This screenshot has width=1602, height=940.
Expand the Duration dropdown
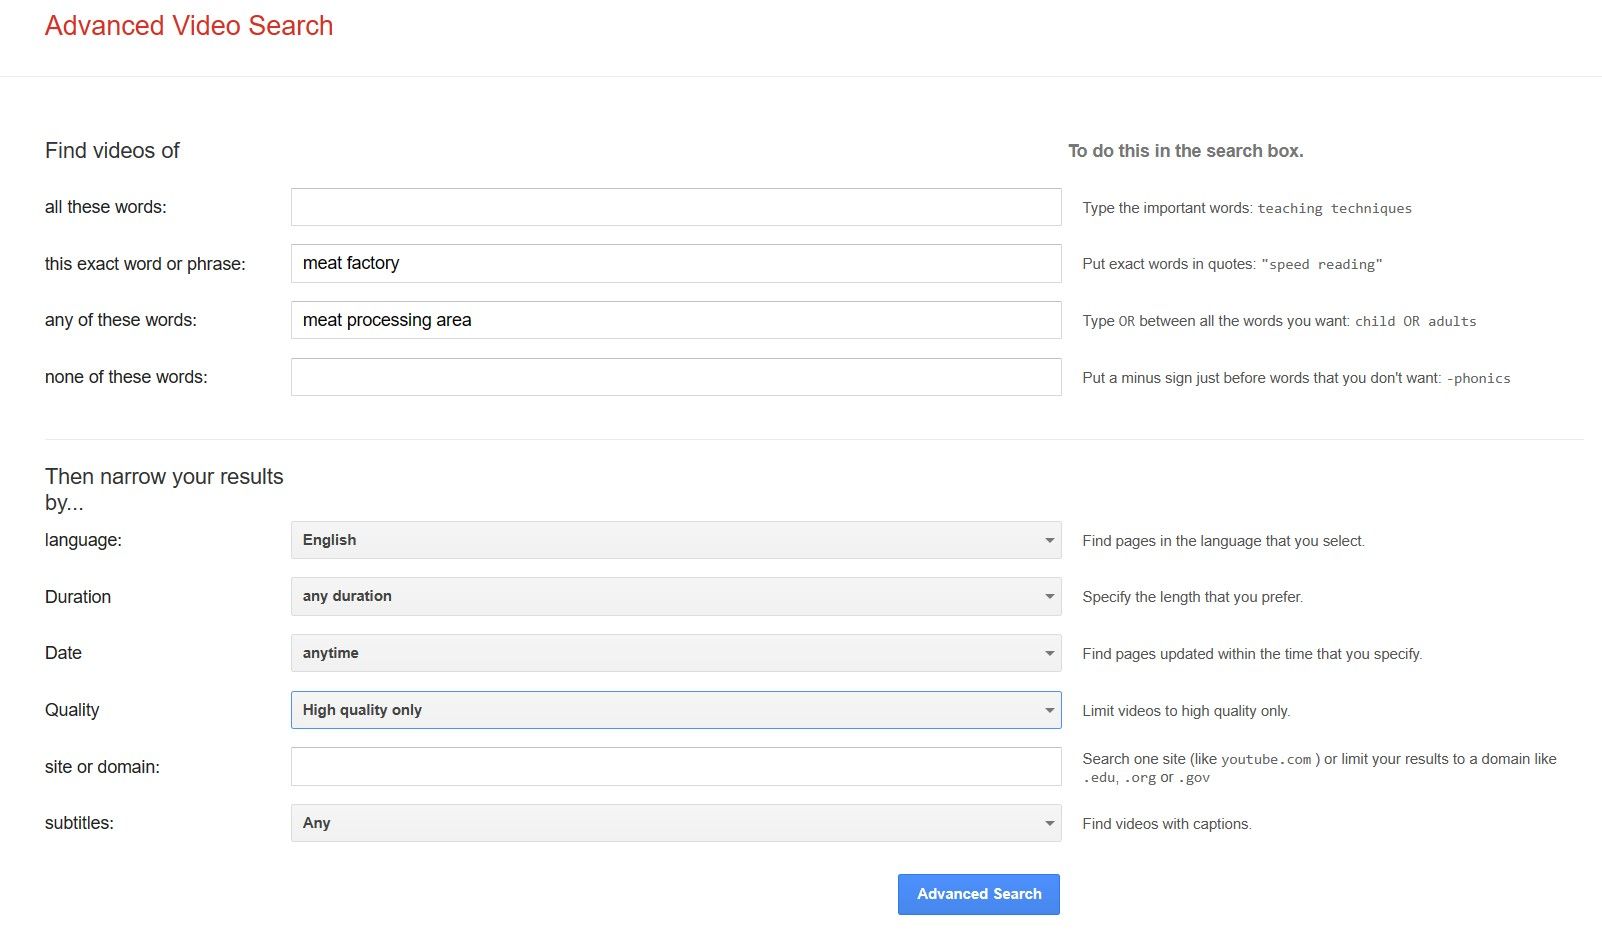[x=675, y=596]
